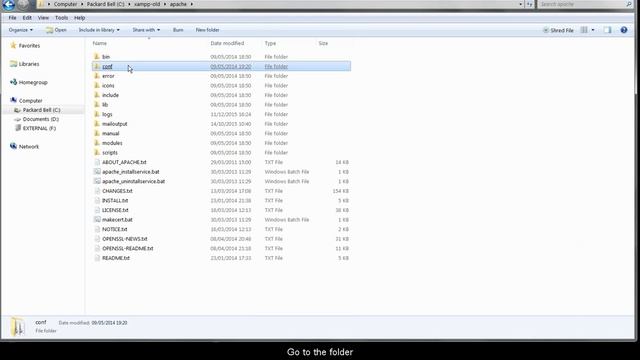The height and width of the screenshot is (360, 640).
Task: Click the icons folder icon
Action: 97,85
